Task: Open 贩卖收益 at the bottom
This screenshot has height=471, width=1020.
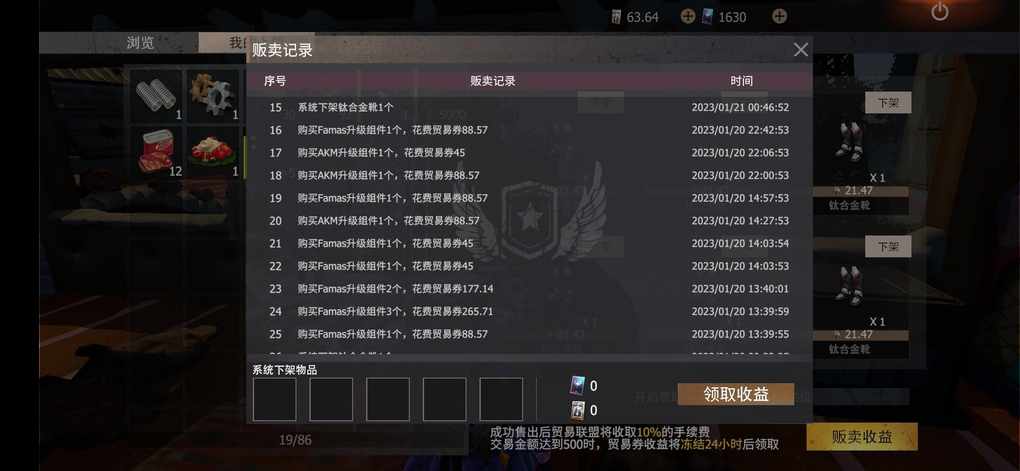Action: [862, 437]
